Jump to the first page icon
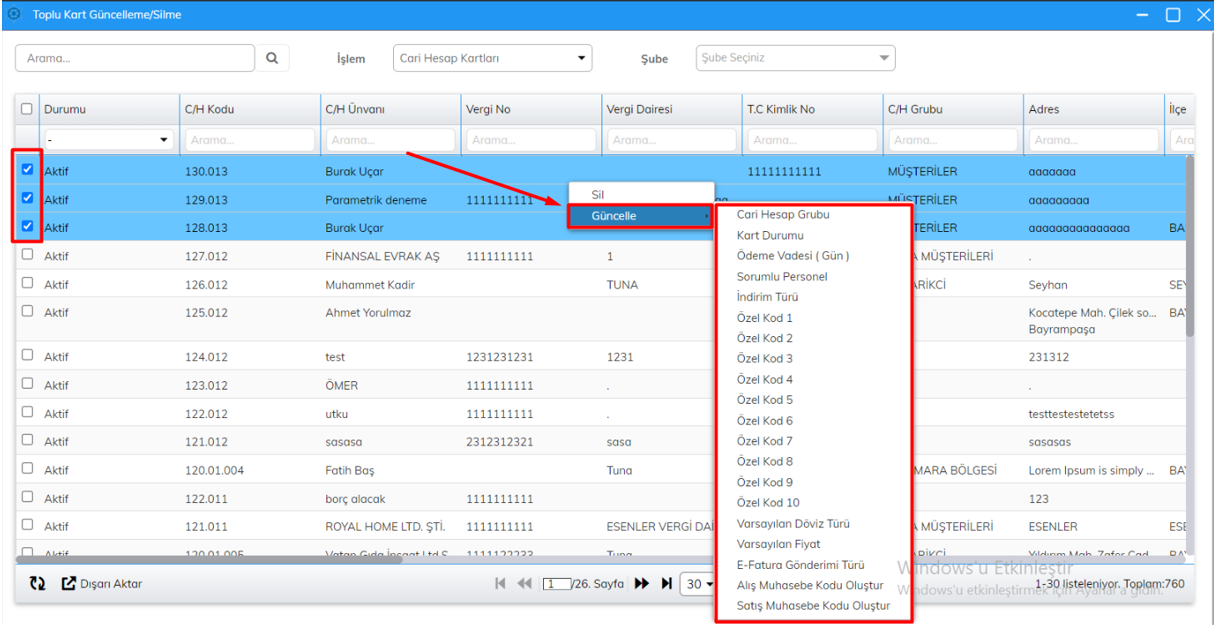 [500, 584]
